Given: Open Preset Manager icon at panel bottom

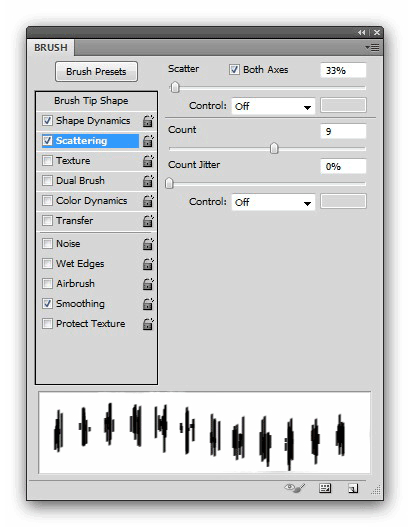Looking at the screenshot, I should click(325, 488).
